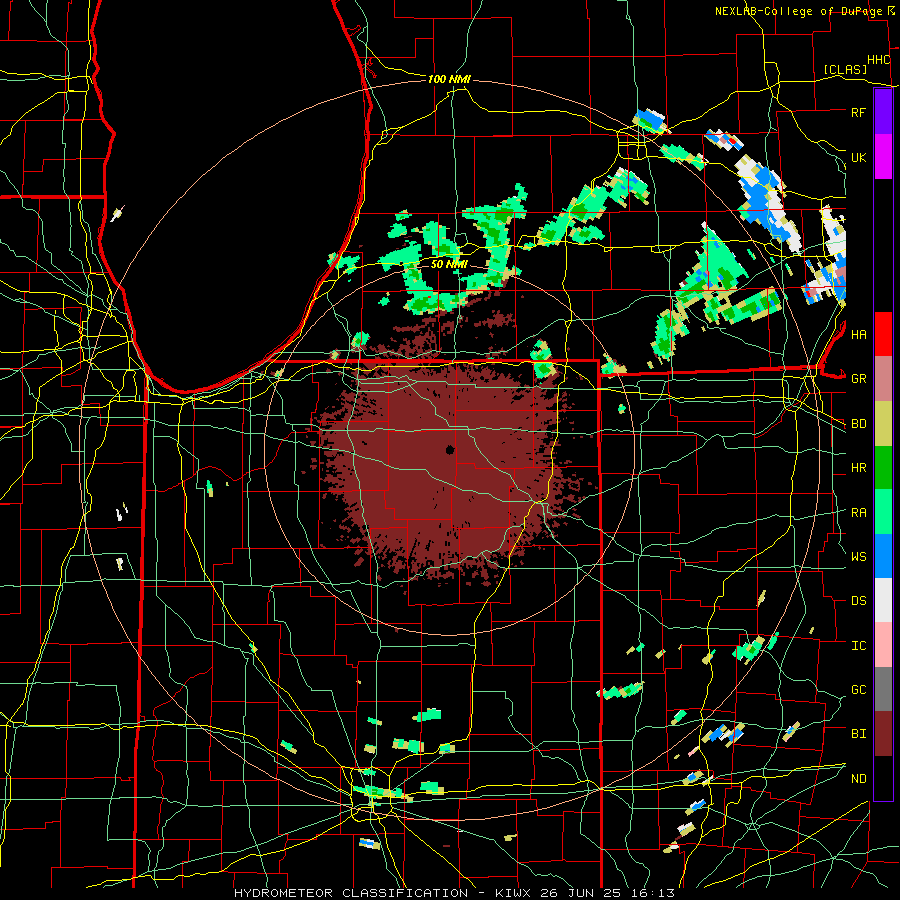Click the BI legend label
Screen dimensions: 900x900
point(858,734)
